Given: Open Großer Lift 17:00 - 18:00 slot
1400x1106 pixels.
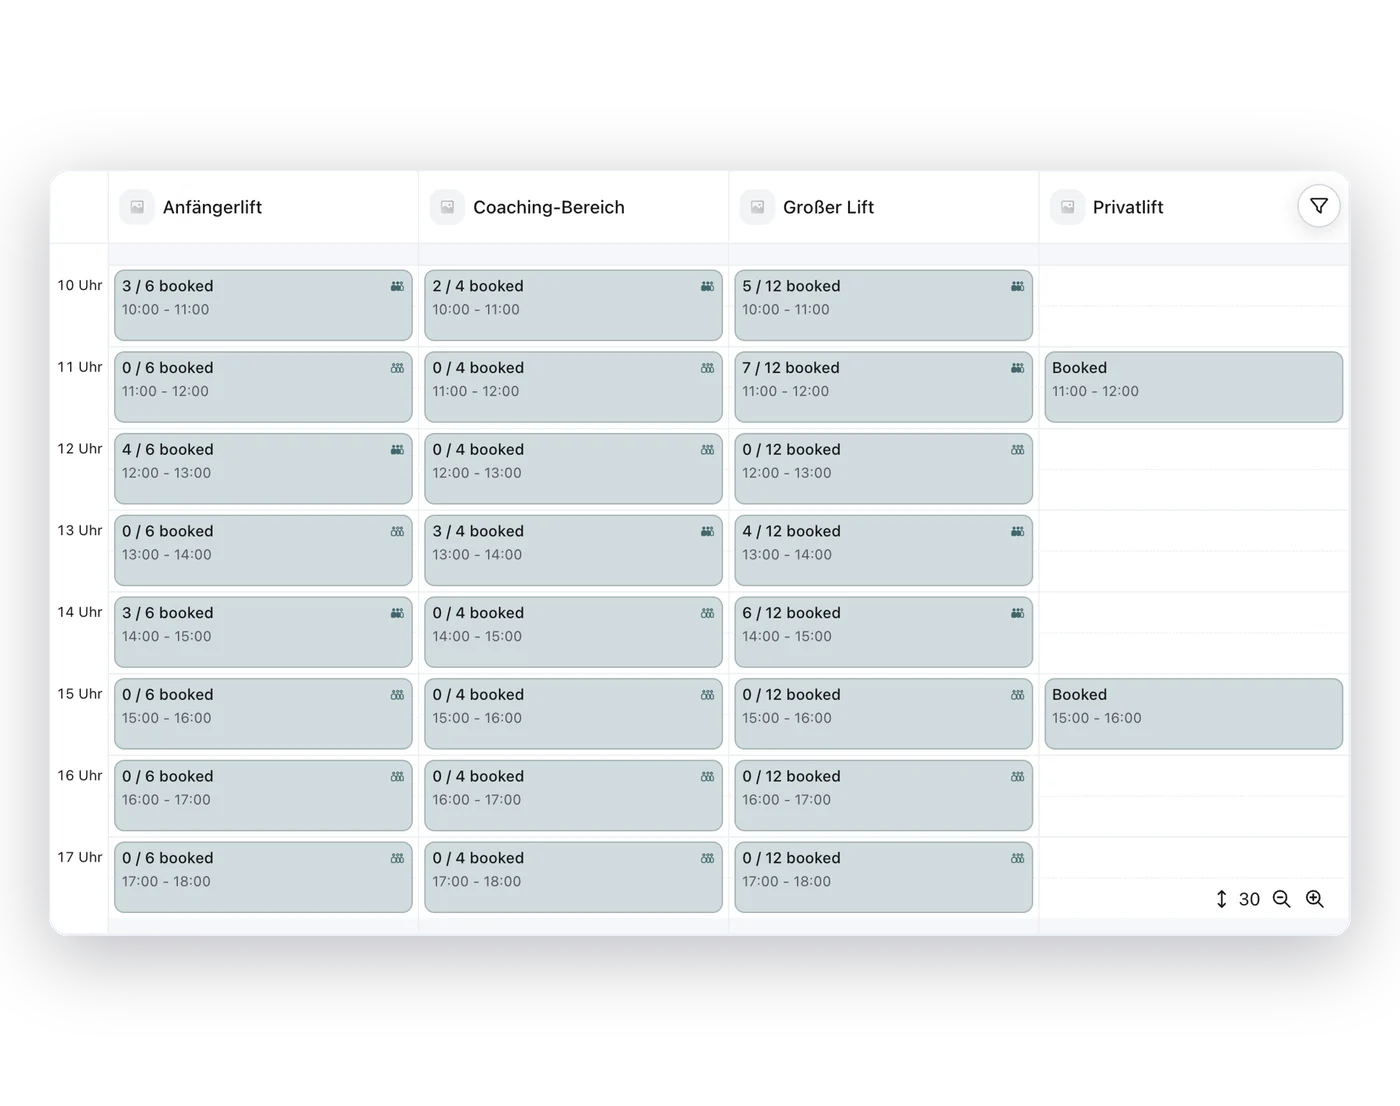Looking at the screenshot, I should pos(883,877).
